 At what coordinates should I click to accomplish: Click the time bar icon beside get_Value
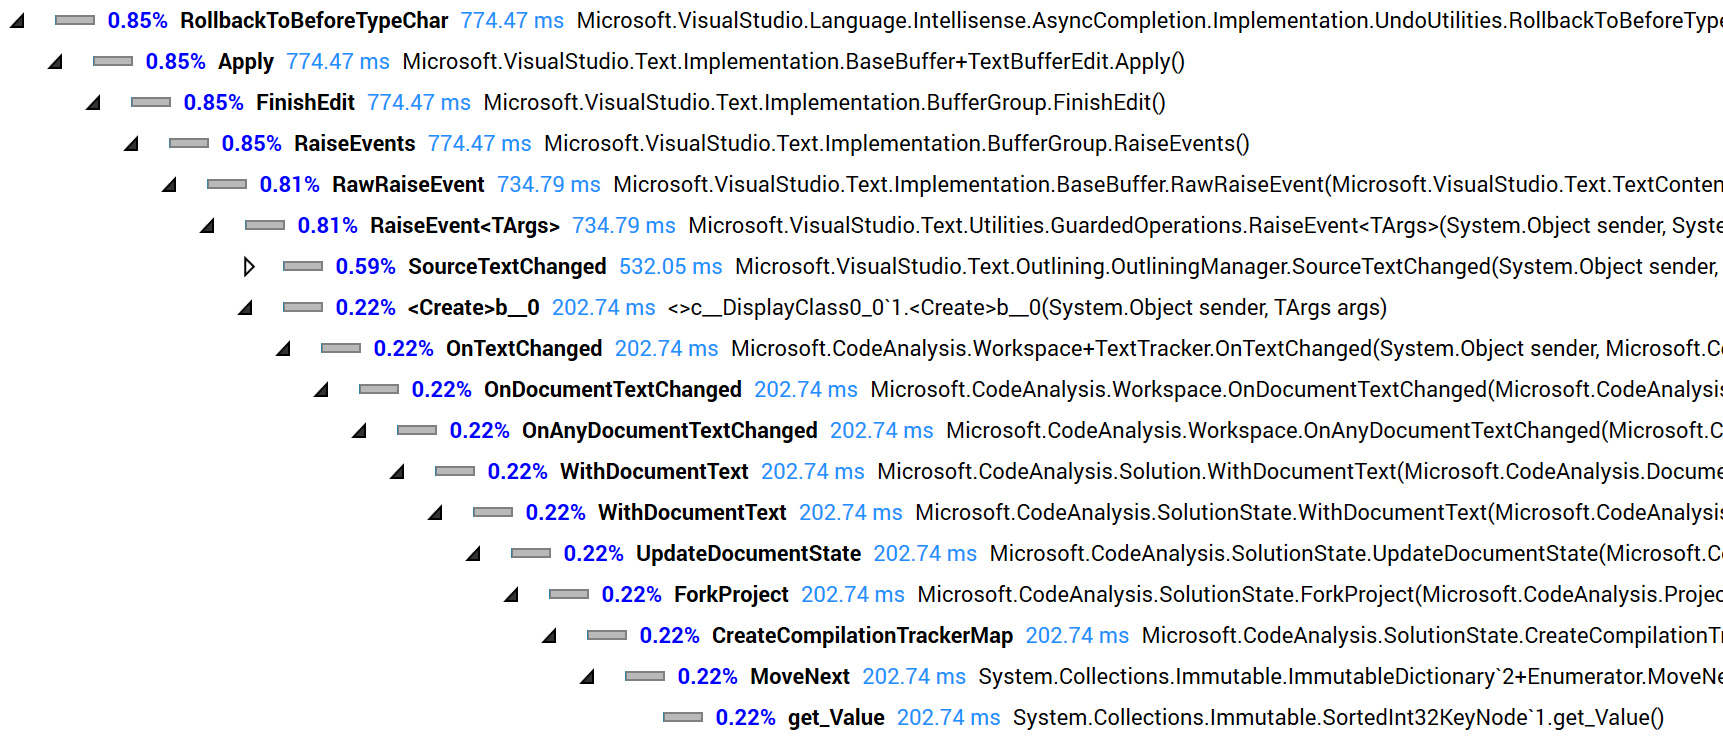(684, 717)
